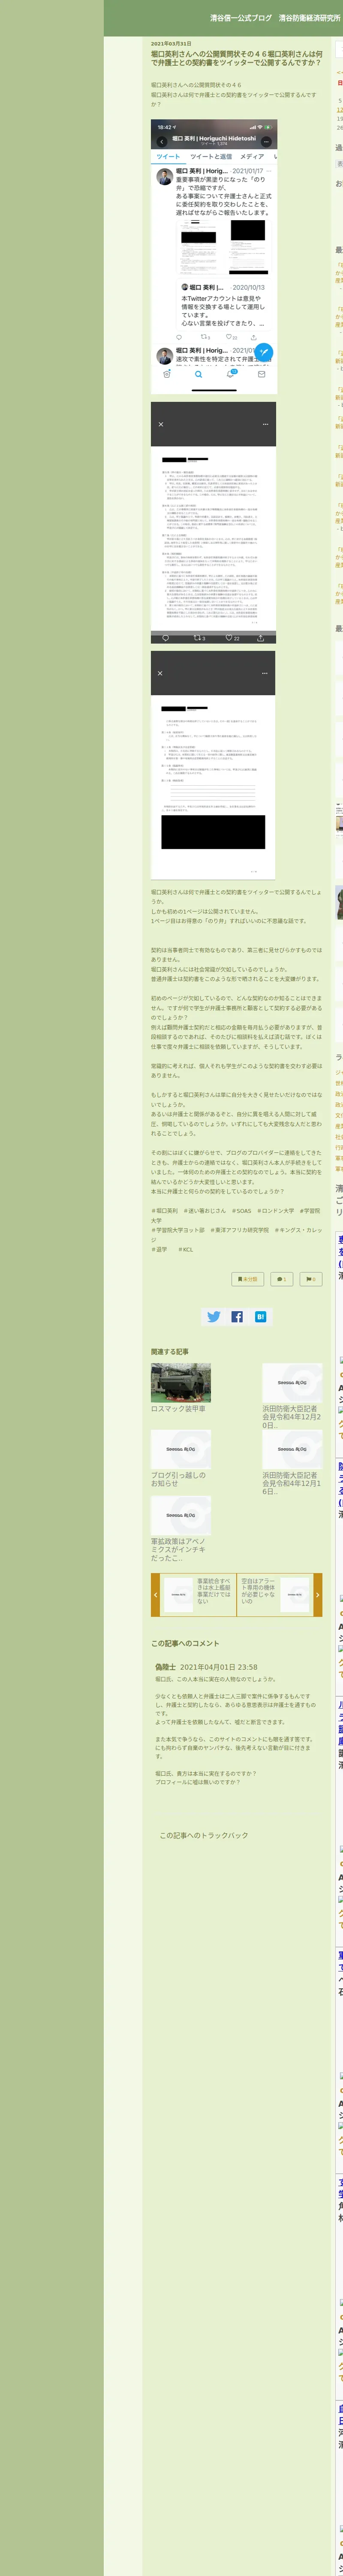The image size is (343, 2576).
Task: Click commenter name 偽隆士
Action: 165,1667
